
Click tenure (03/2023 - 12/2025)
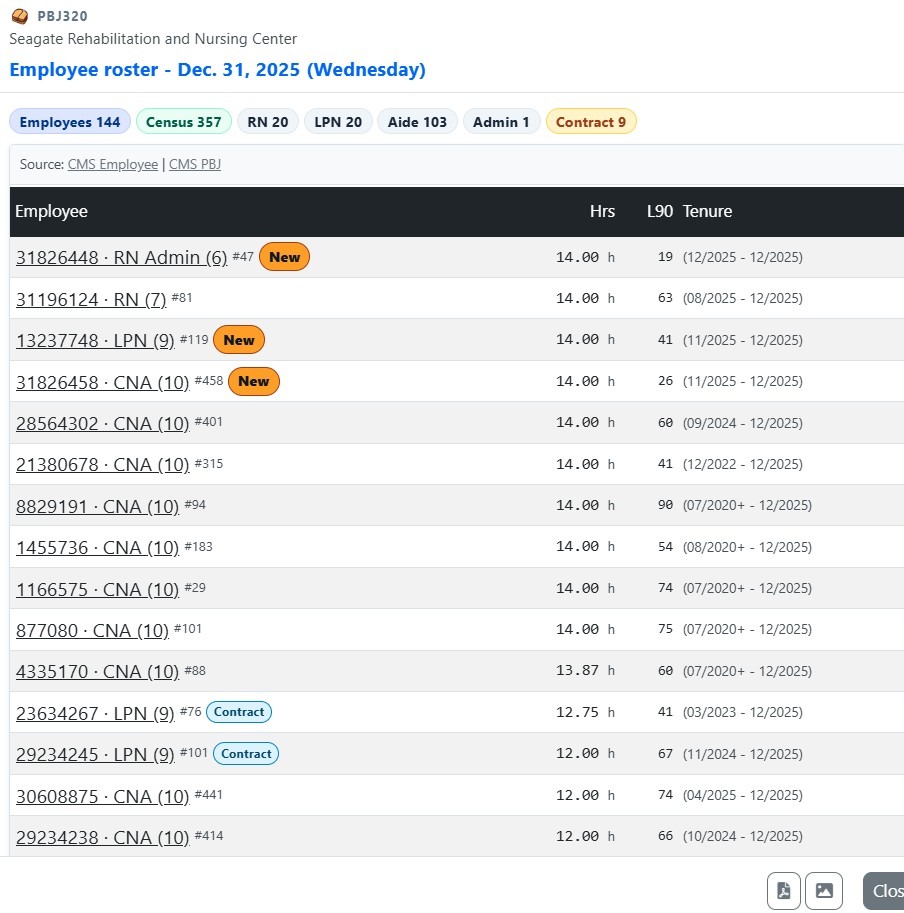click(743, 712)
